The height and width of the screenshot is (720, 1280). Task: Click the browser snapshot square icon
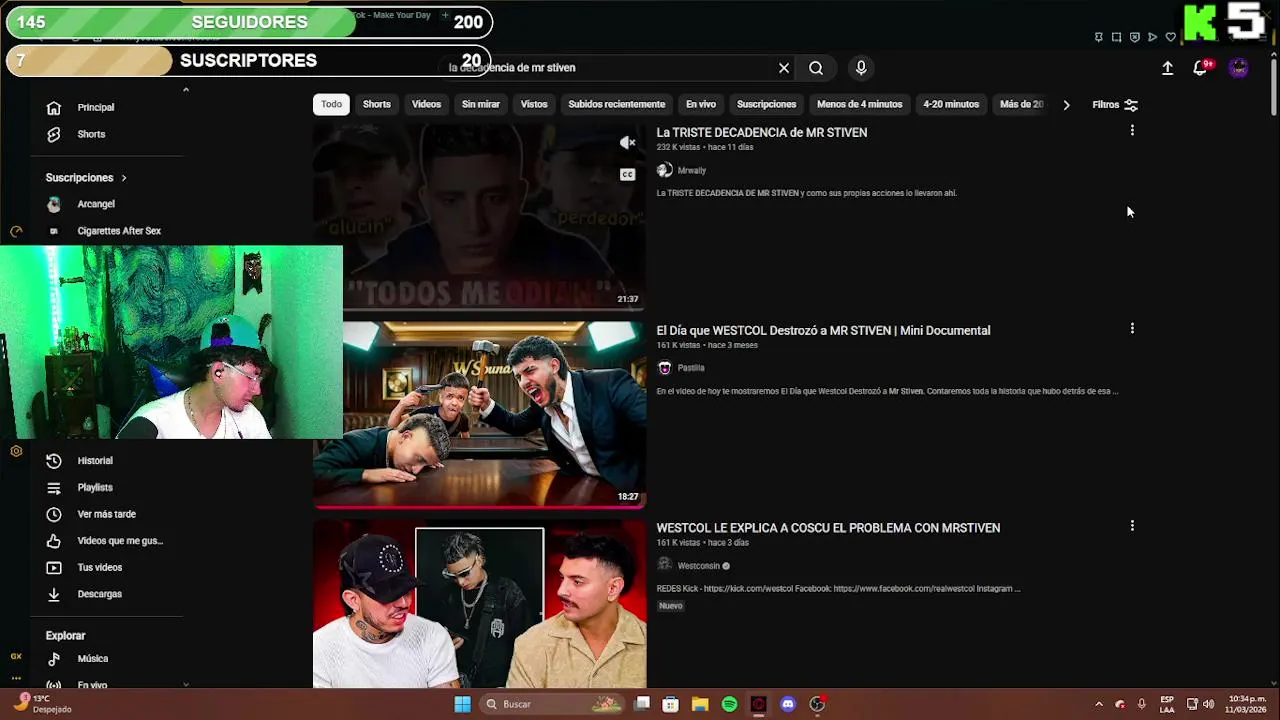[1116, 37]
